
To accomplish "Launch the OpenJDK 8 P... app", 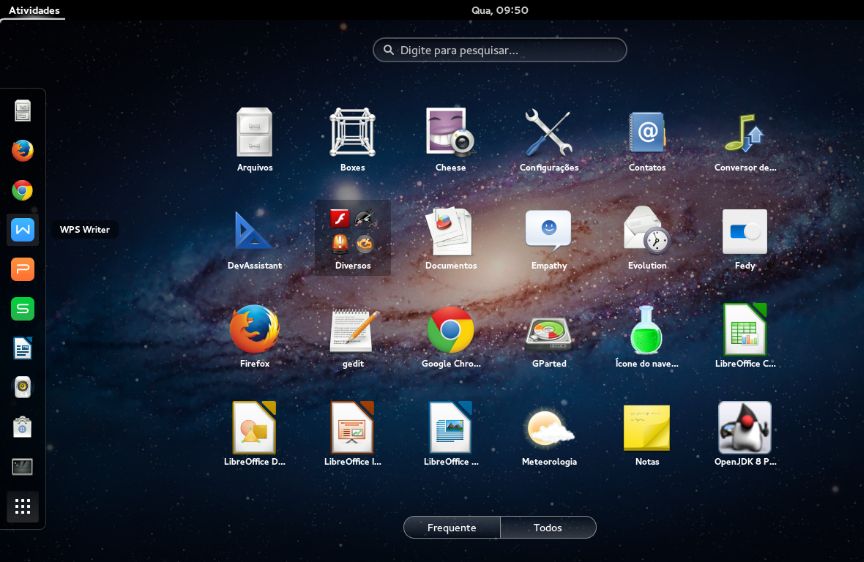I will 745,434.
